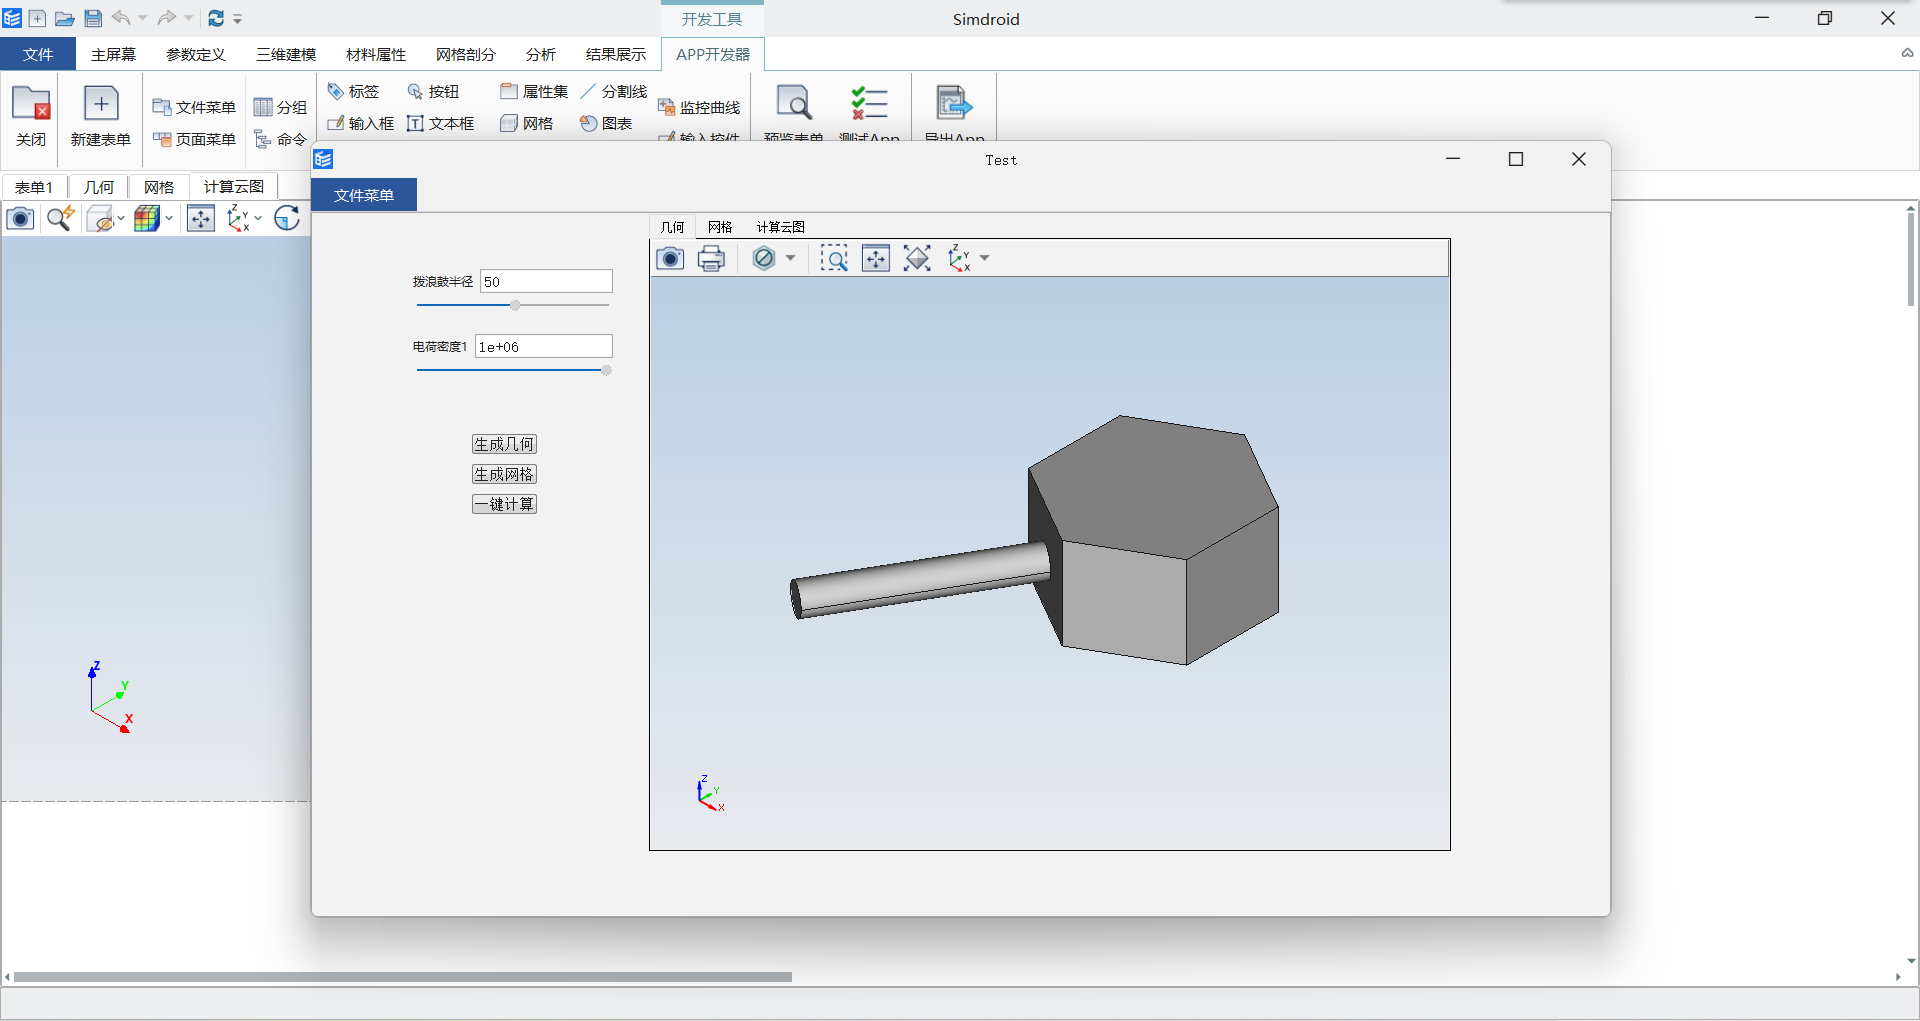
Task: Select the 计算云图 tab in Test window
Action: (x=781, y=227)
